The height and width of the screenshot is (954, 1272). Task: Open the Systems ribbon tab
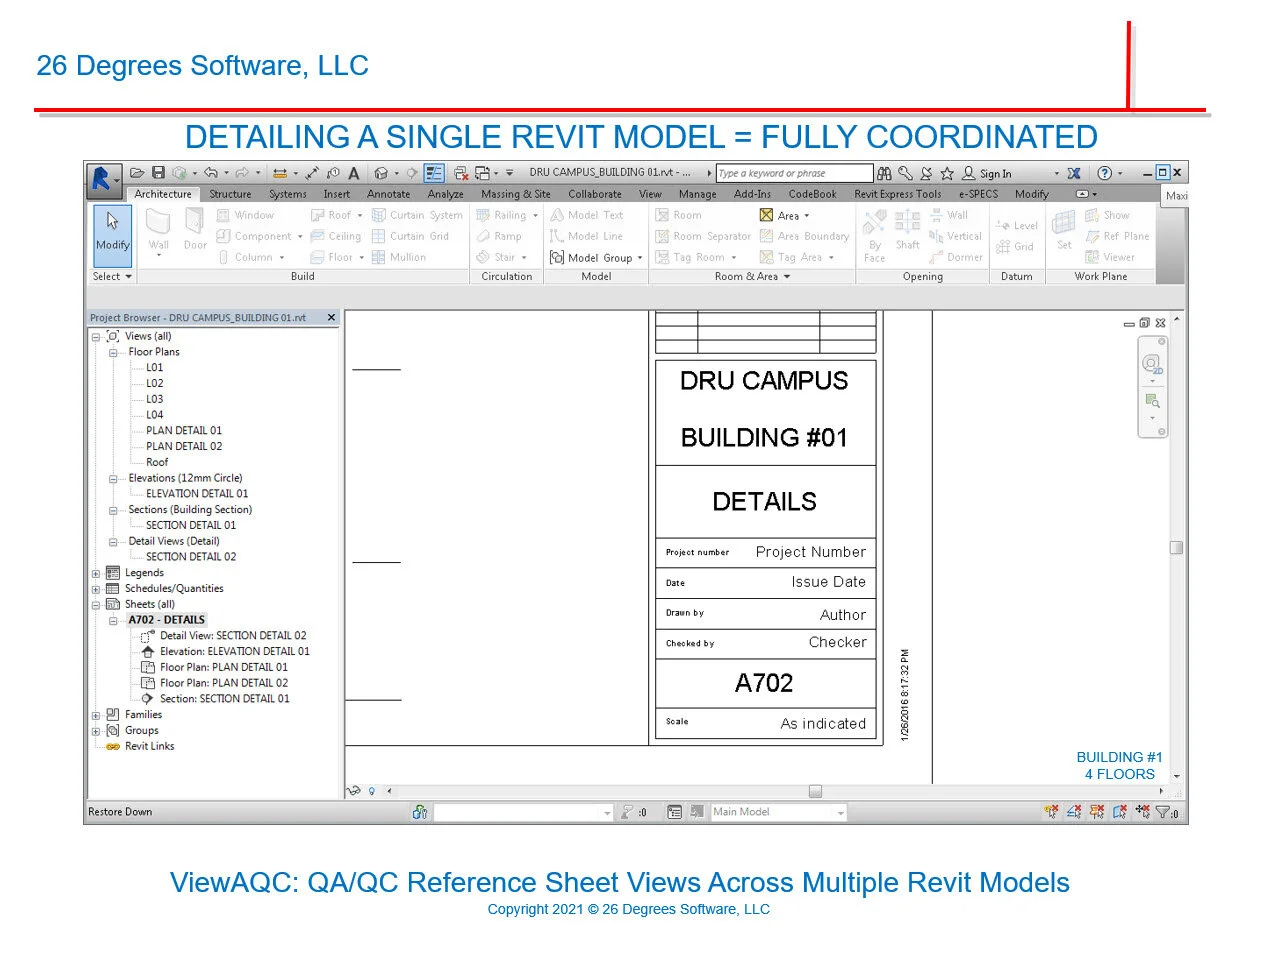click(288, 194)
